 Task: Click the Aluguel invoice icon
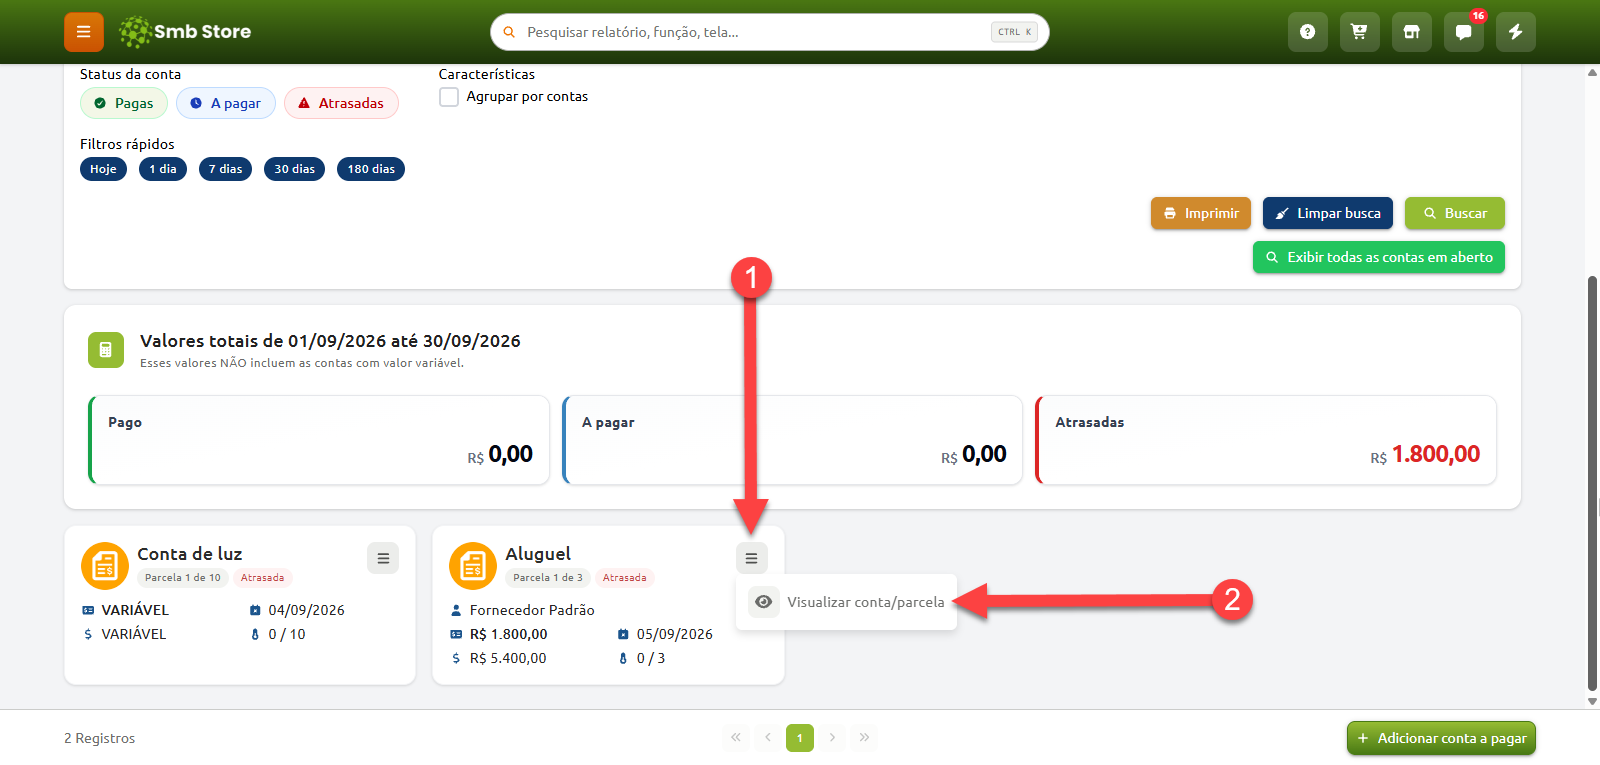[473, 566]
